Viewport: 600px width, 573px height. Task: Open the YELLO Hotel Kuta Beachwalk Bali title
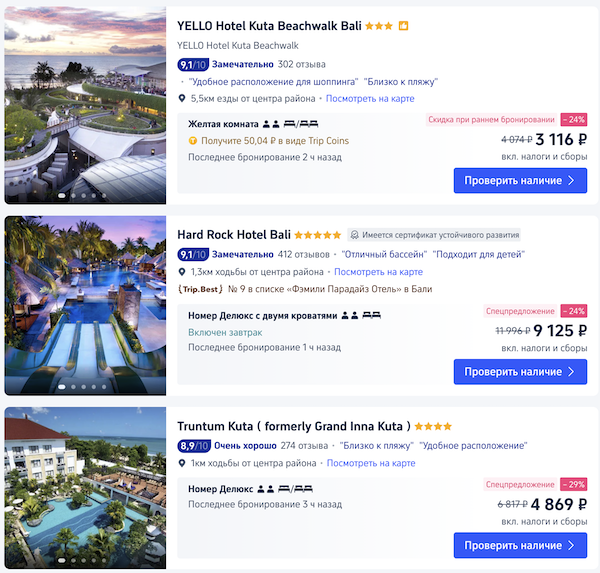pos(268,26)
